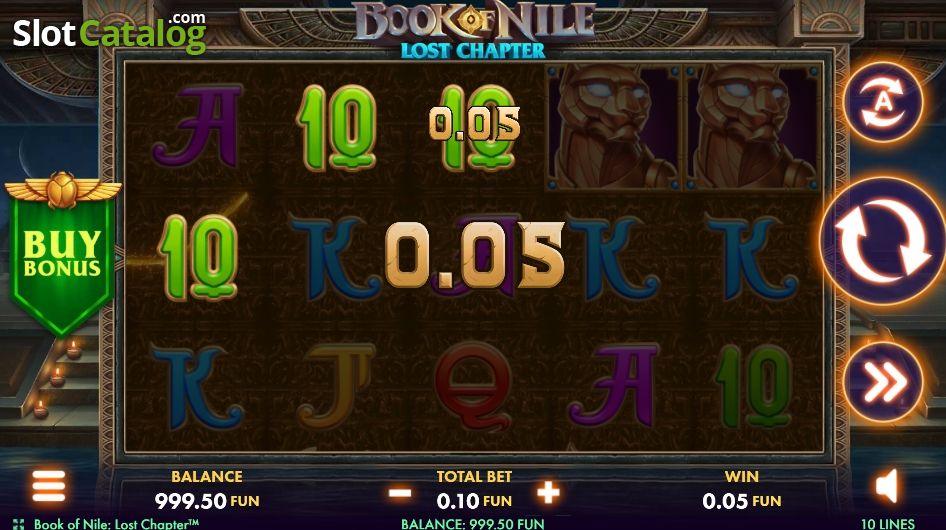This screenshot has width=946, height=530.
Task: Click the Book of Nile Lost Chapter title
Action: (474, 30)
